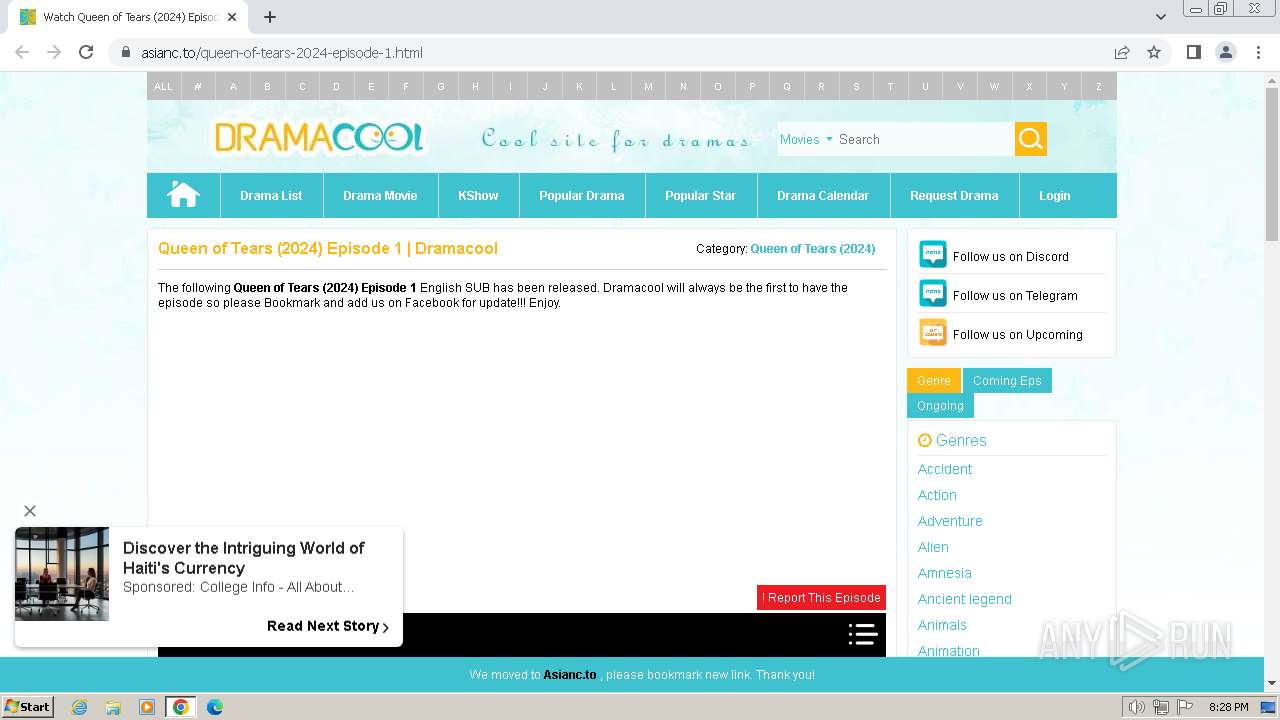Click the Dramacool logo
Screen dimensions: 1280x720
319,138
